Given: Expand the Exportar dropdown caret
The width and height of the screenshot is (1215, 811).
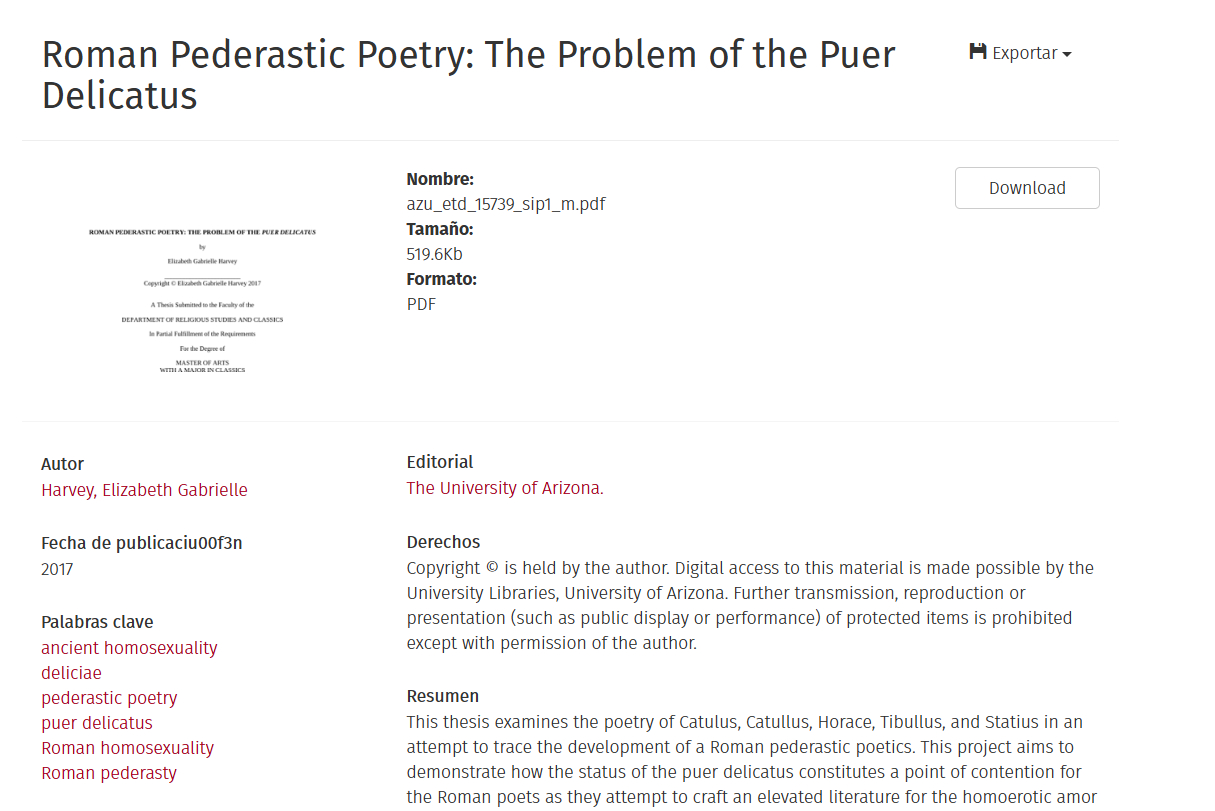Looking at the screenshot, I should (x=1067, y=54).
